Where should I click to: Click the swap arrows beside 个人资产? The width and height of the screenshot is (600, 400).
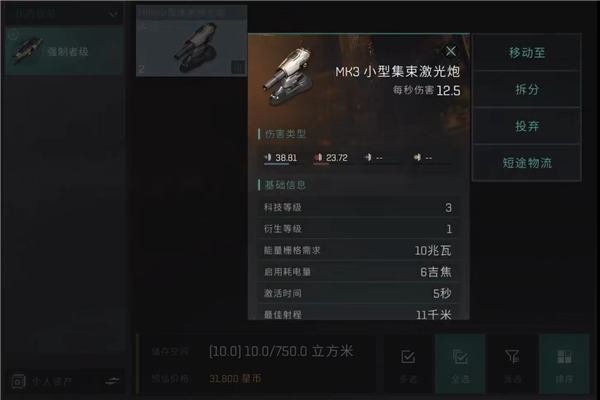click(112, 381)
